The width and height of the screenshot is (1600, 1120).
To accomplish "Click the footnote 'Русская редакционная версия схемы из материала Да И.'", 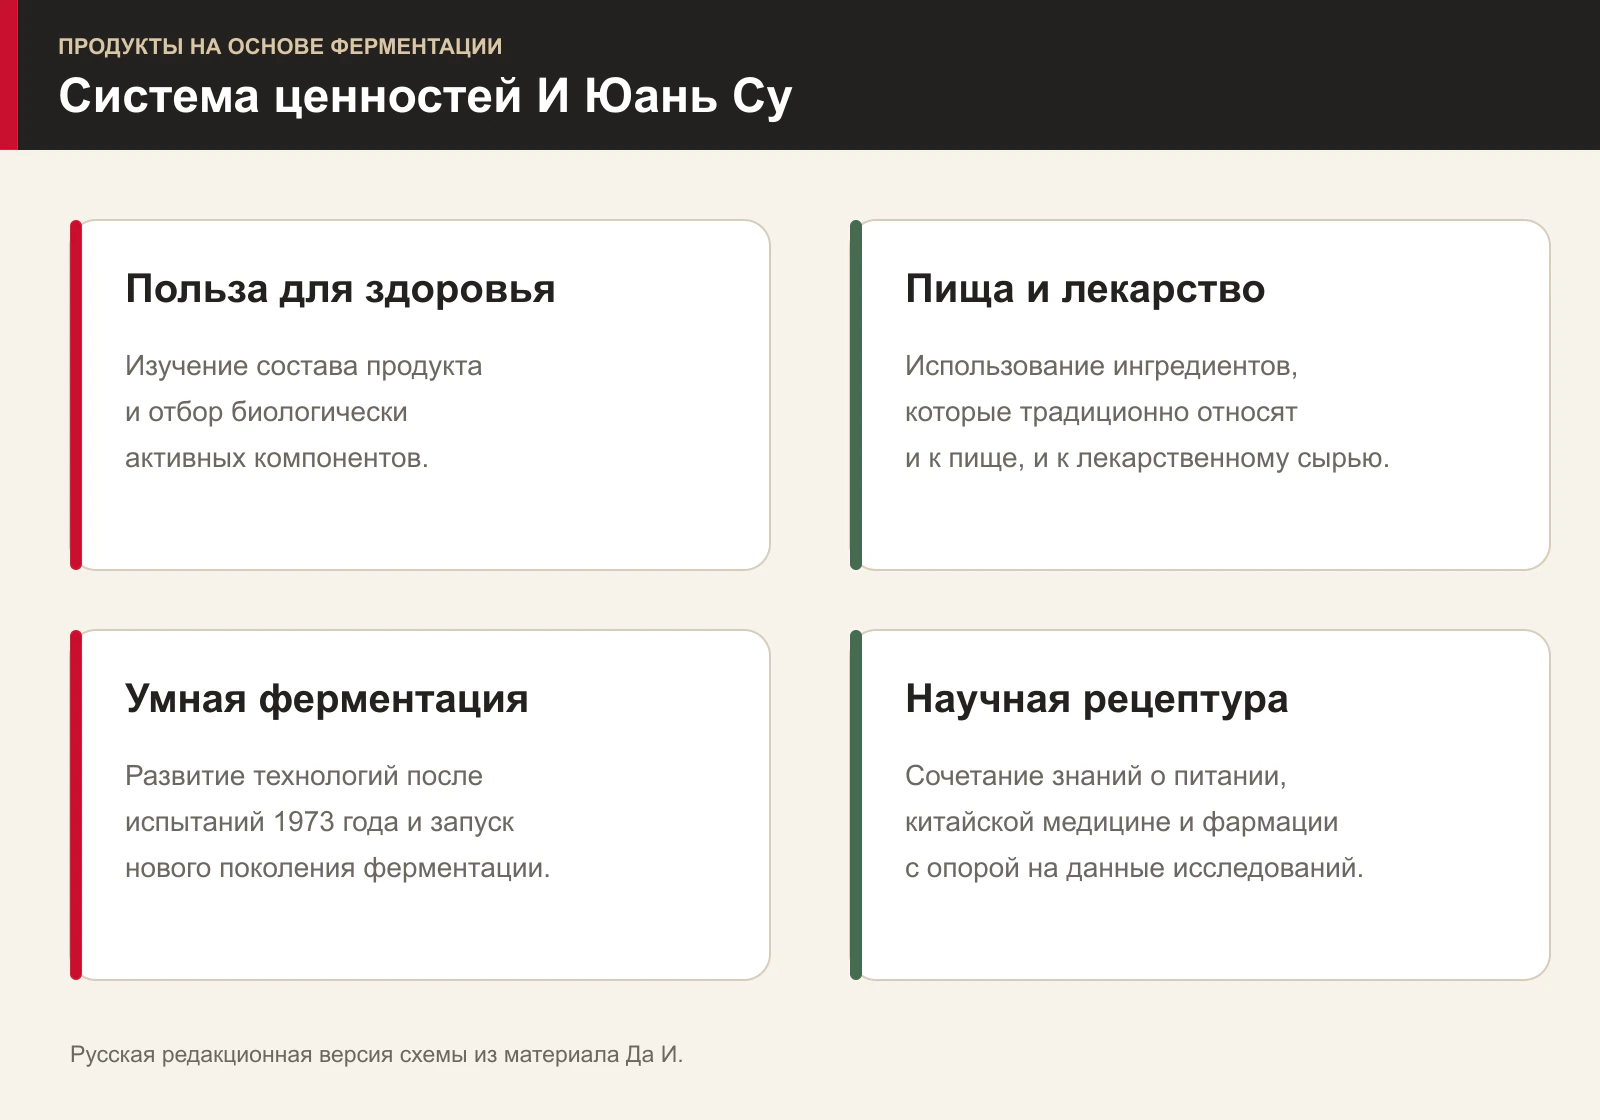I will [376, 1055].
